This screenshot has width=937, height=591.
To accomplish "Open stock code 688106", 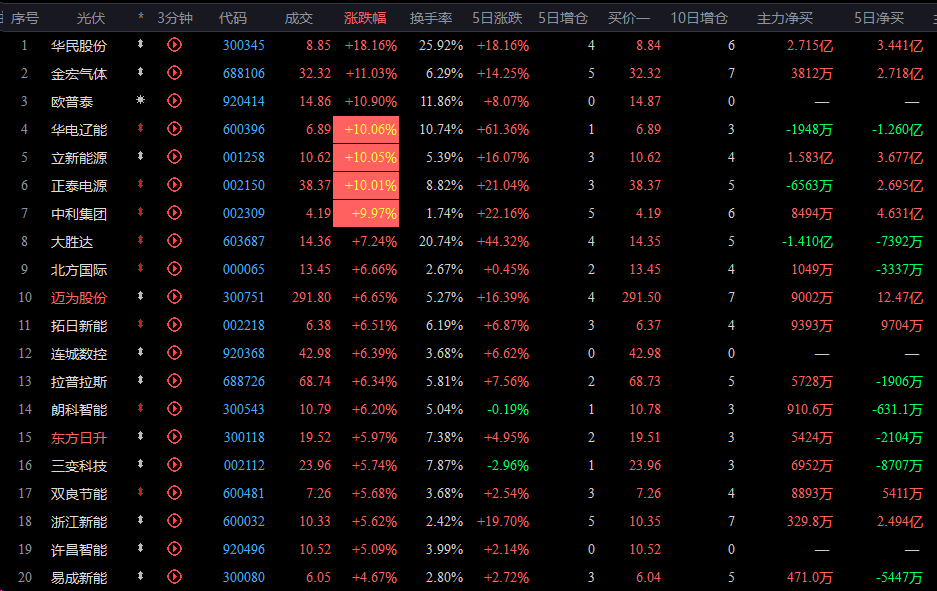I will [x=244, y=73].
